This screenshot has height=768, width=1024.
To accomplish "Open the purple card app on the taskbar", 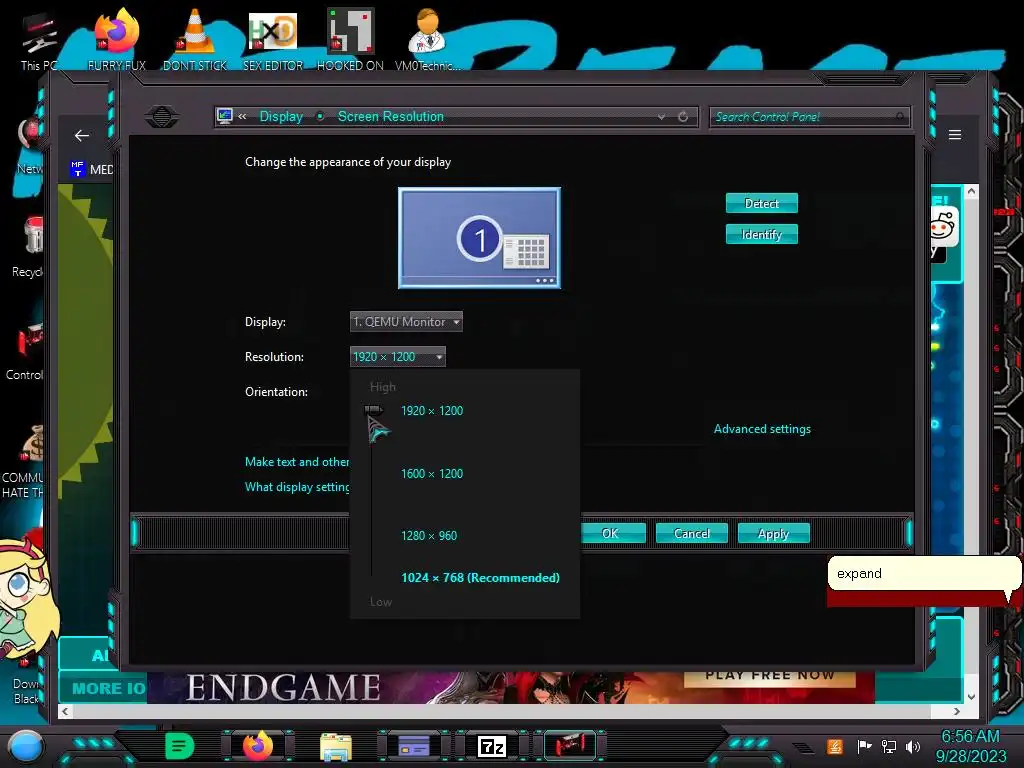I will coord(414,746).
